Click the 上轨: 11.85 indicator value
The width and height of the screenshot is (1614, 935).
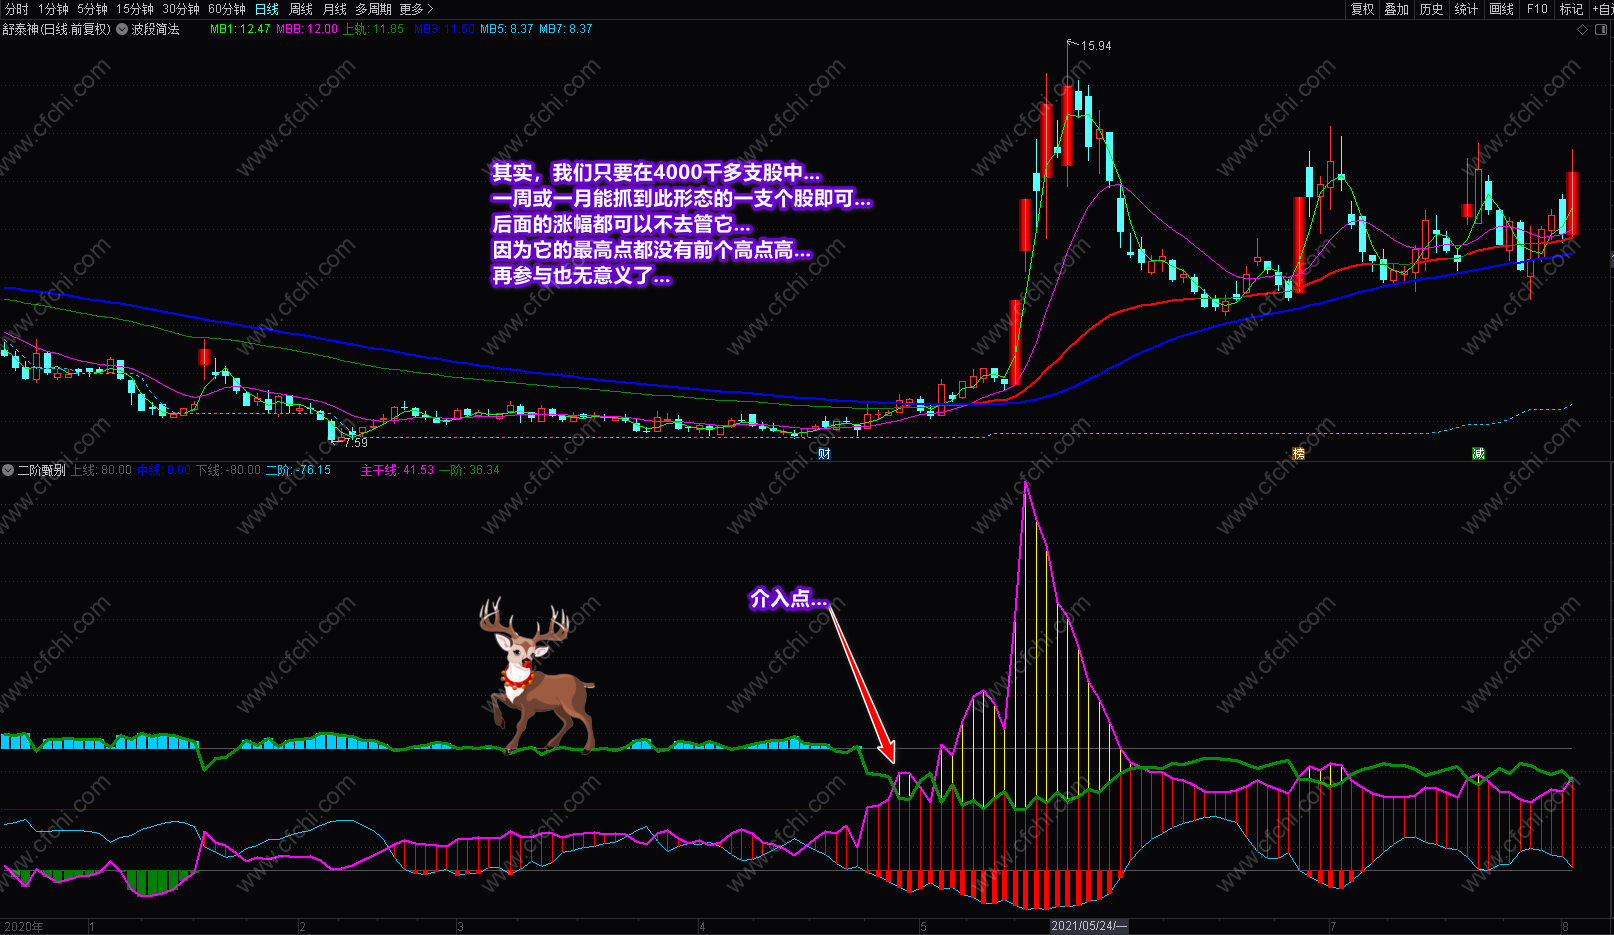[x=374, y=29]
